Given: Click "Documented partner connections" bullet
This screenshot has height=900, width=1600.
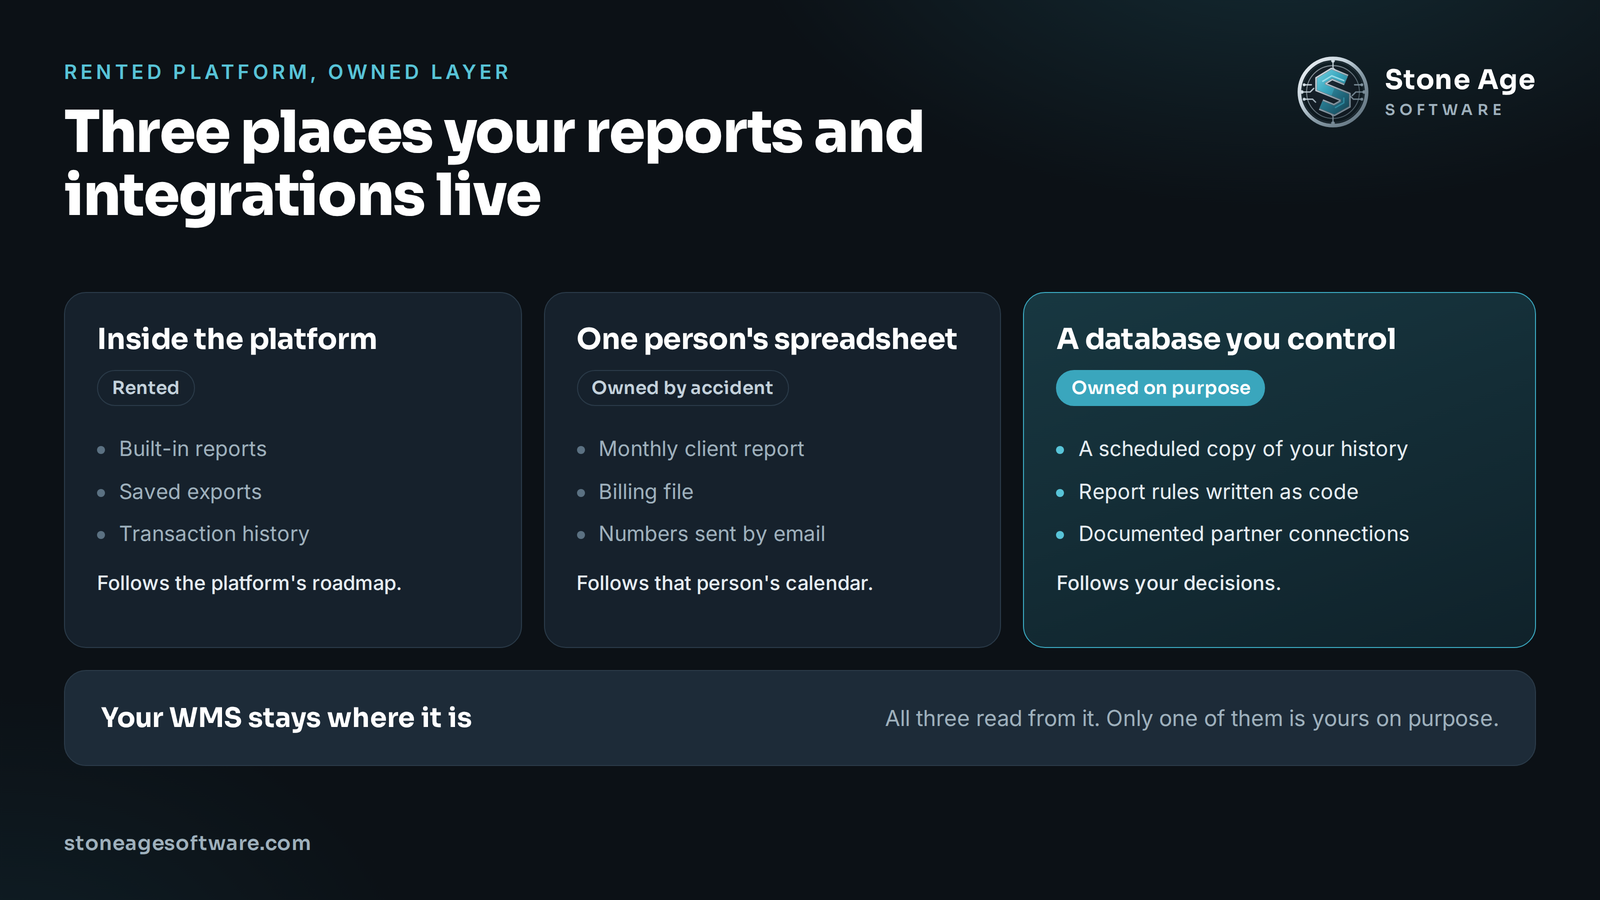Looking at the screenshot, I should click(x=1244, y=534).
